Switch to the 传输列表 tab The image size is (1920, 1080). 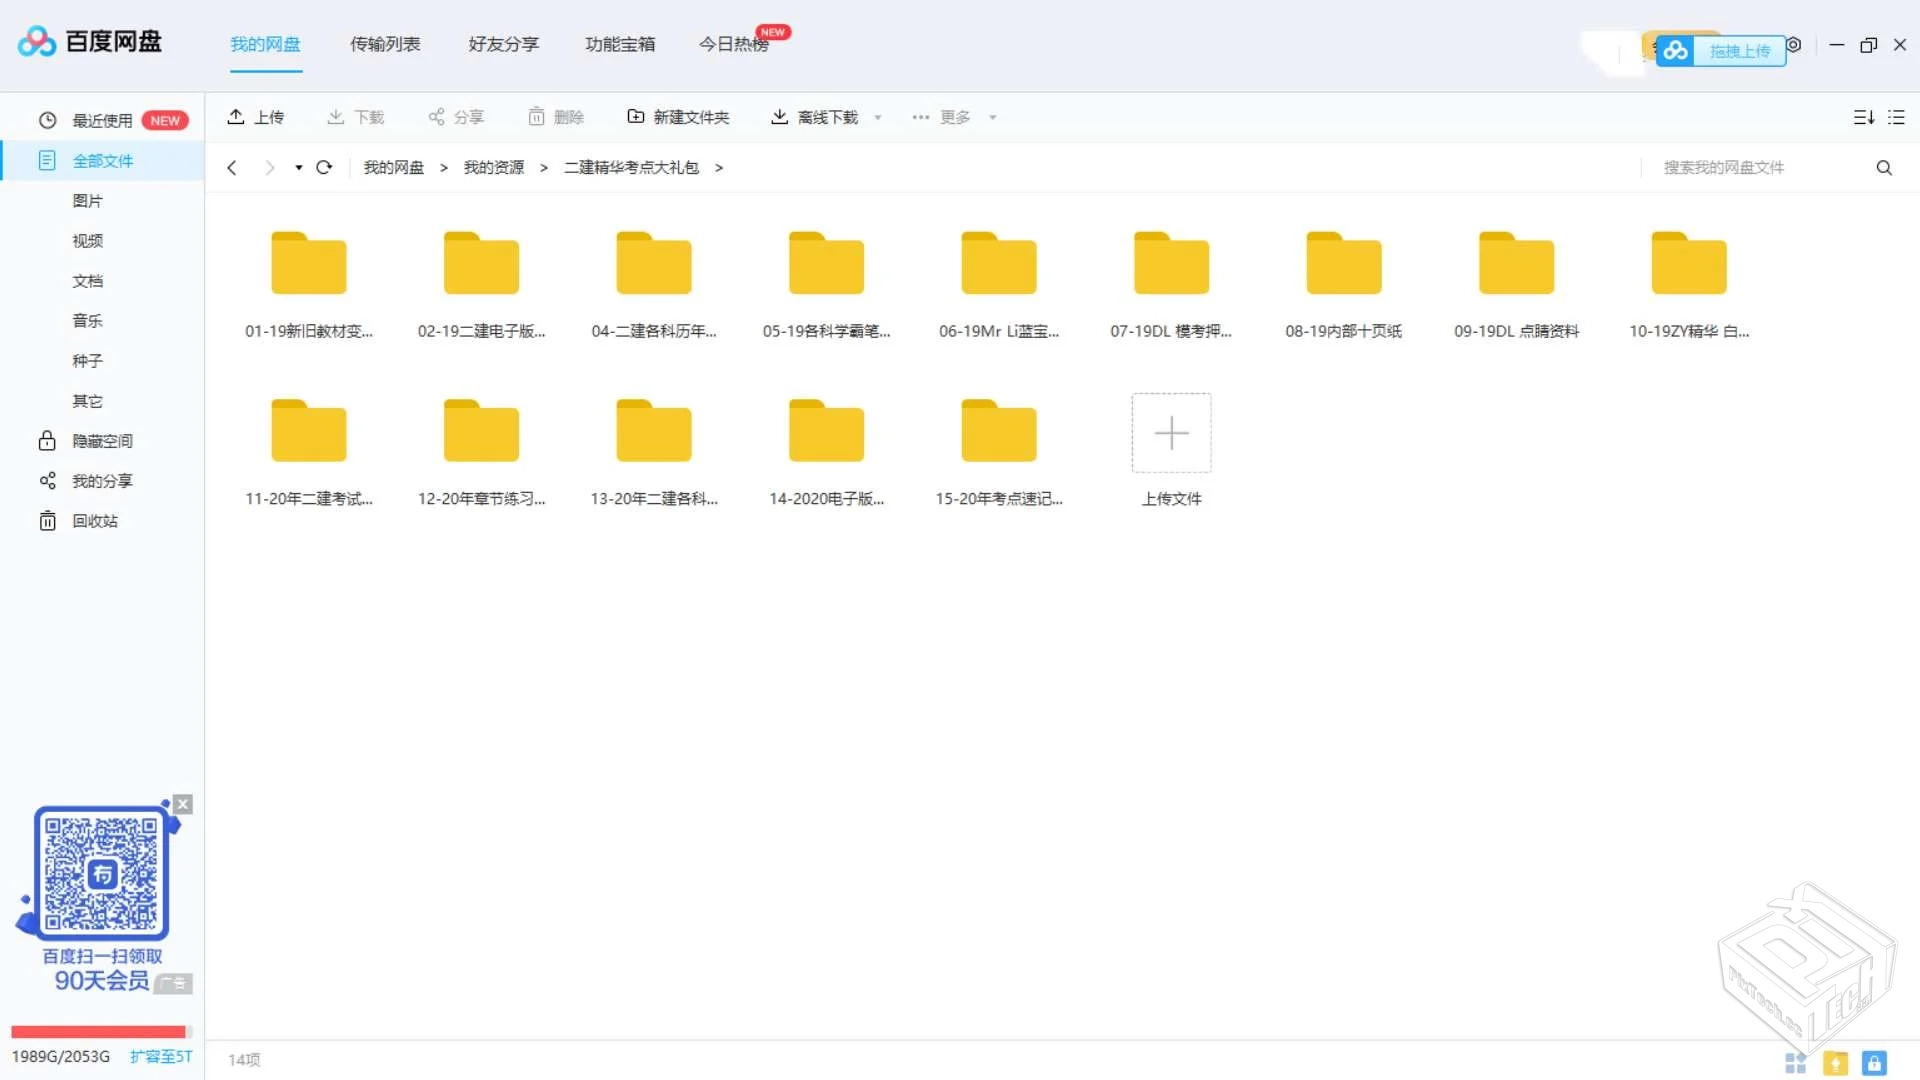385,44
